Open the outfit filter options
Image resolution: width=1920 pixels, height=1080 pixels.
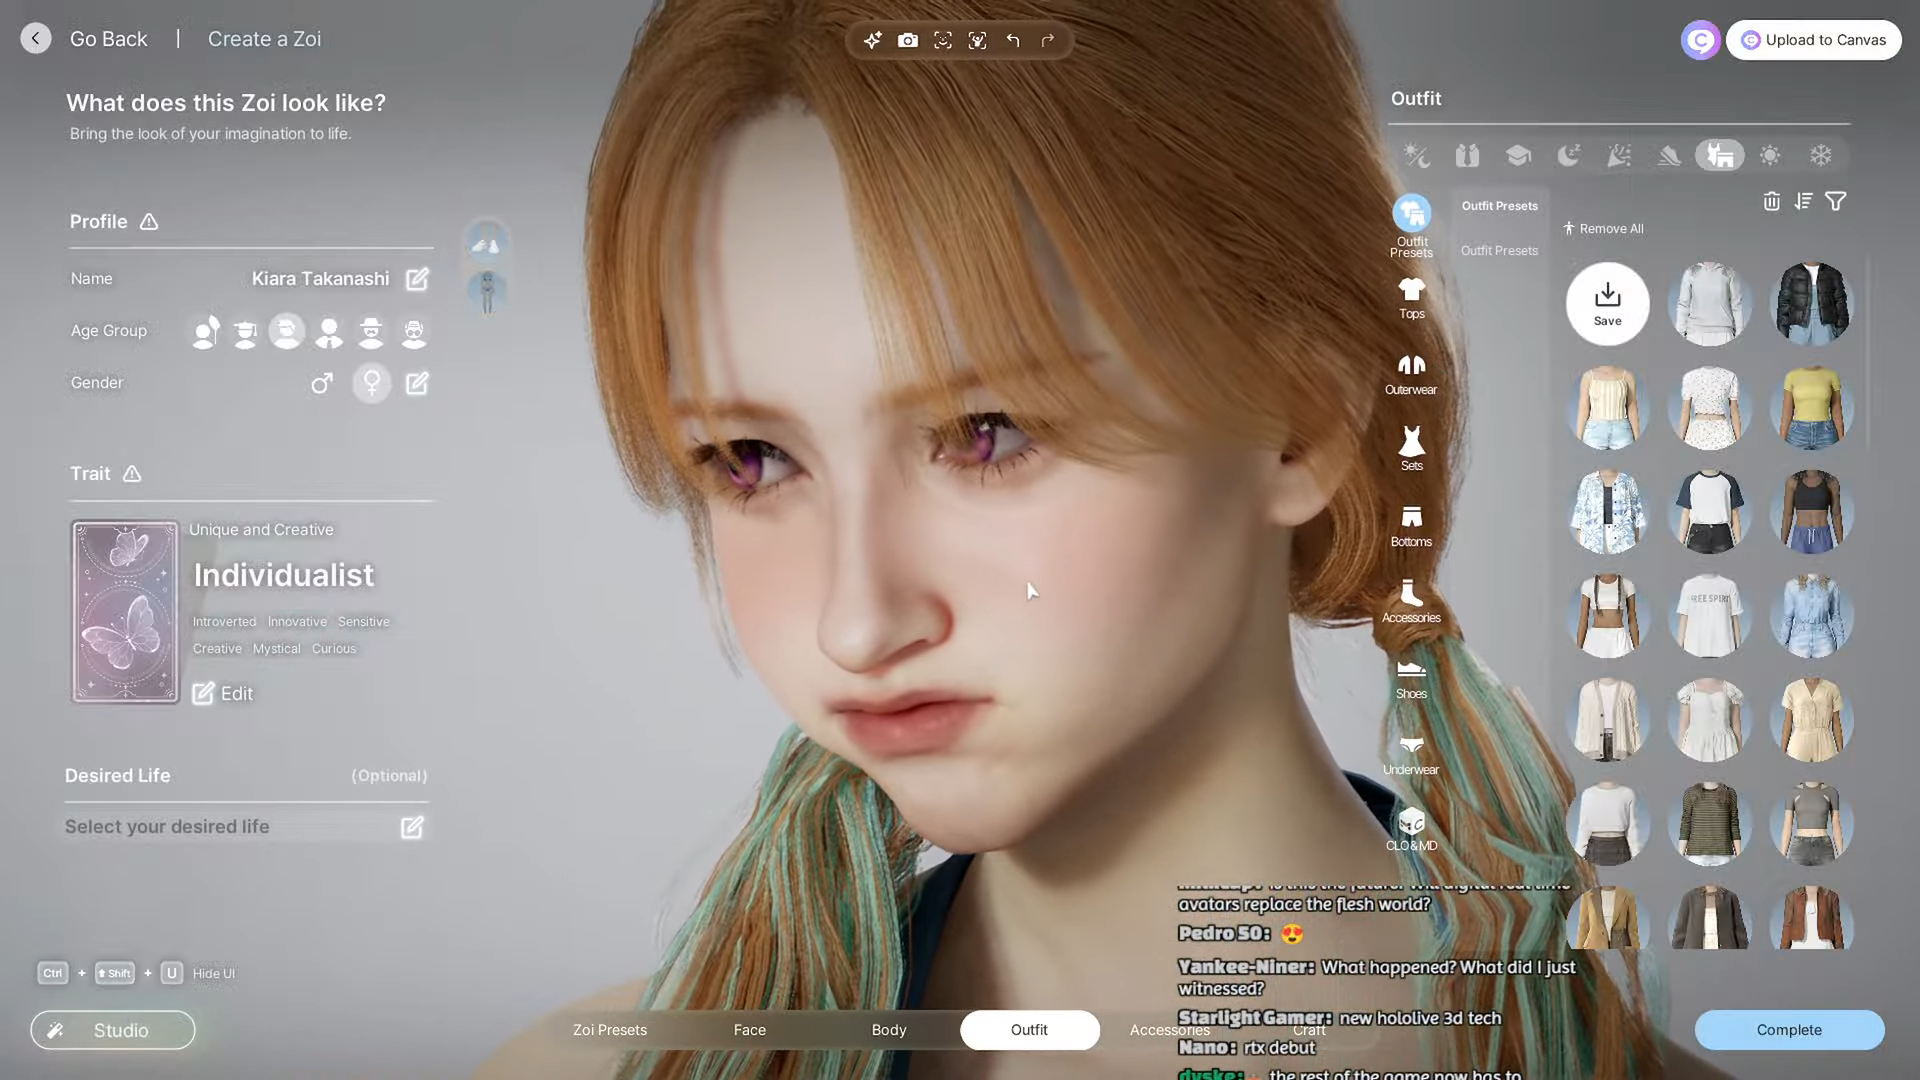1836,201
